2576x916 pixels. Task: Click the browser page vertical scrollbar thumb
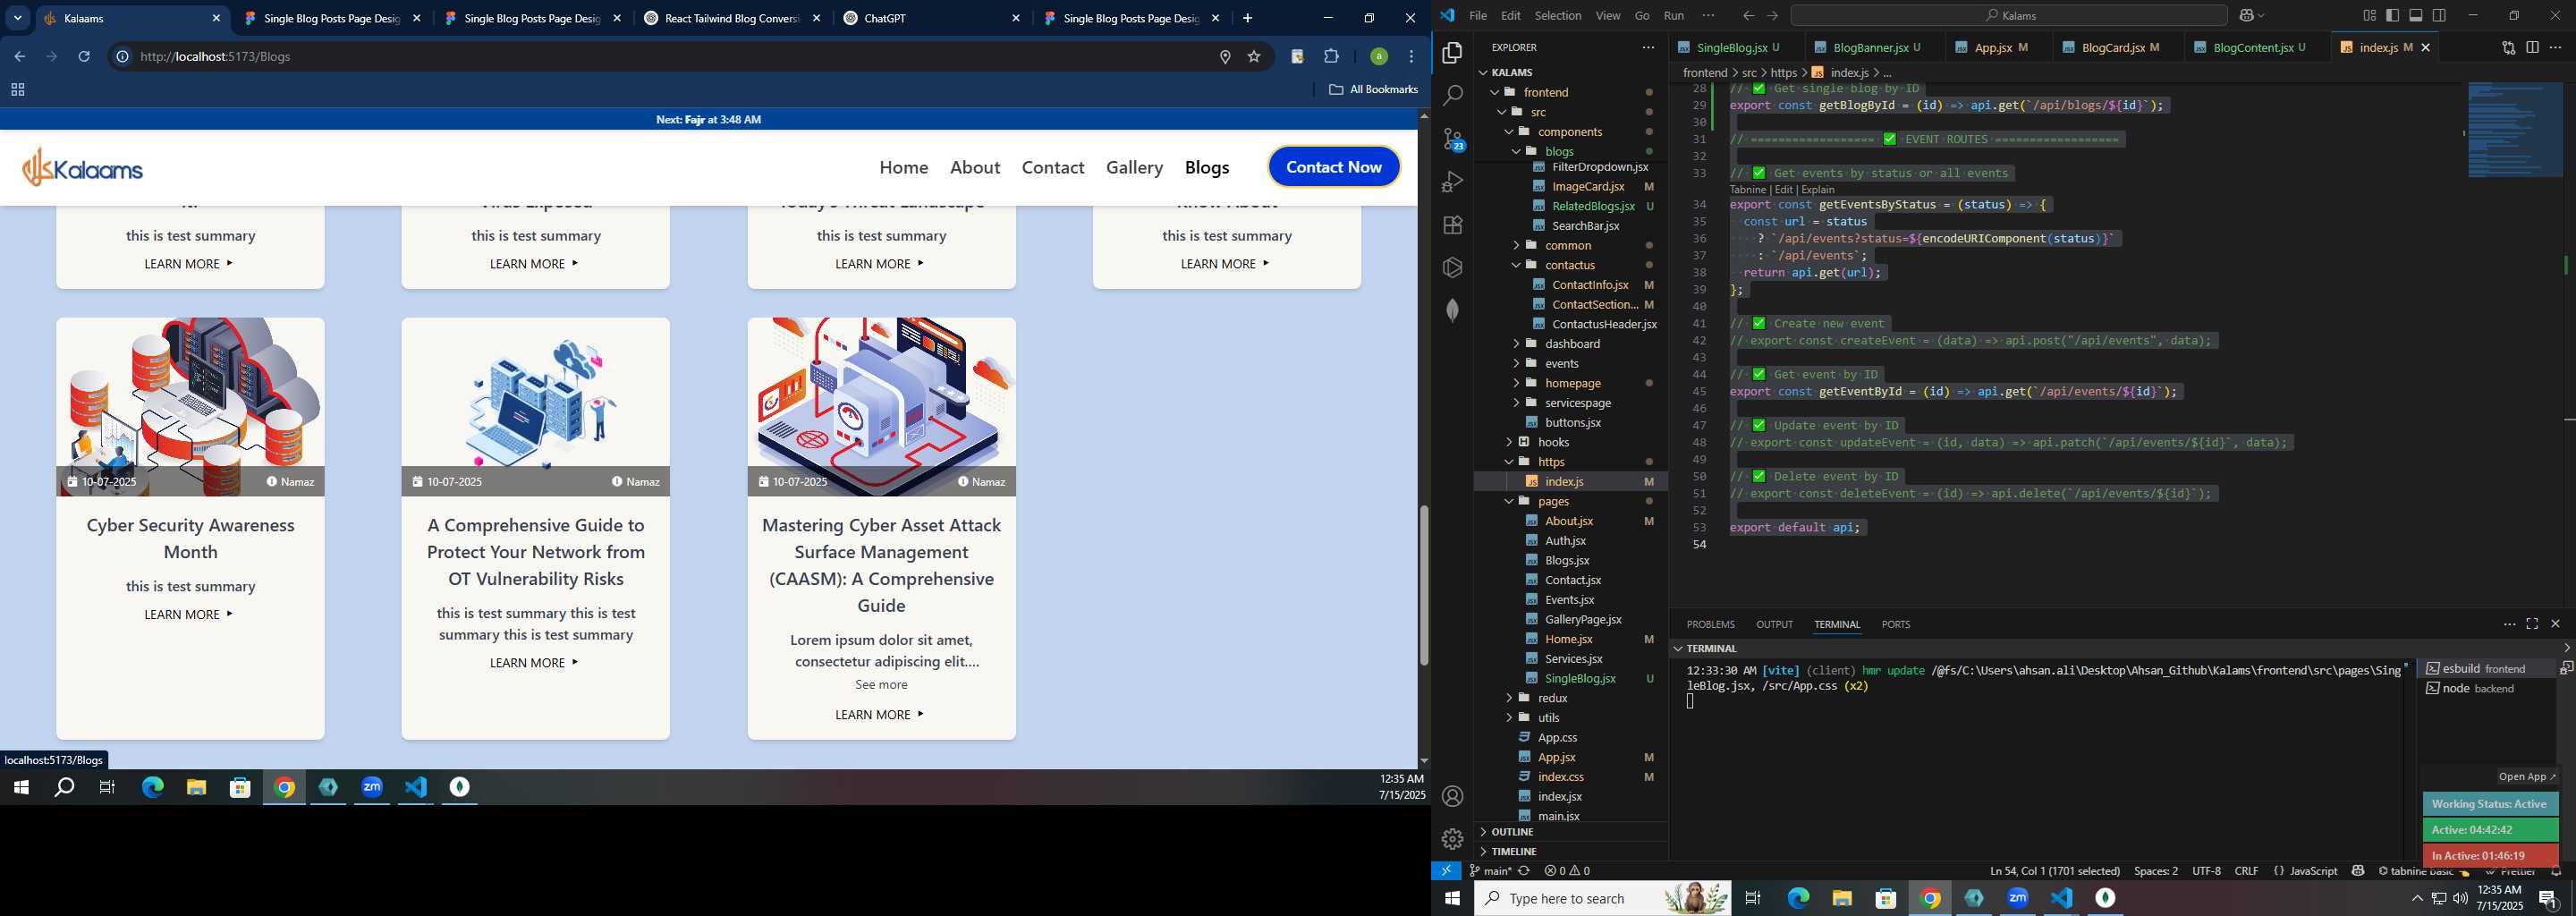pos(1423,585)
